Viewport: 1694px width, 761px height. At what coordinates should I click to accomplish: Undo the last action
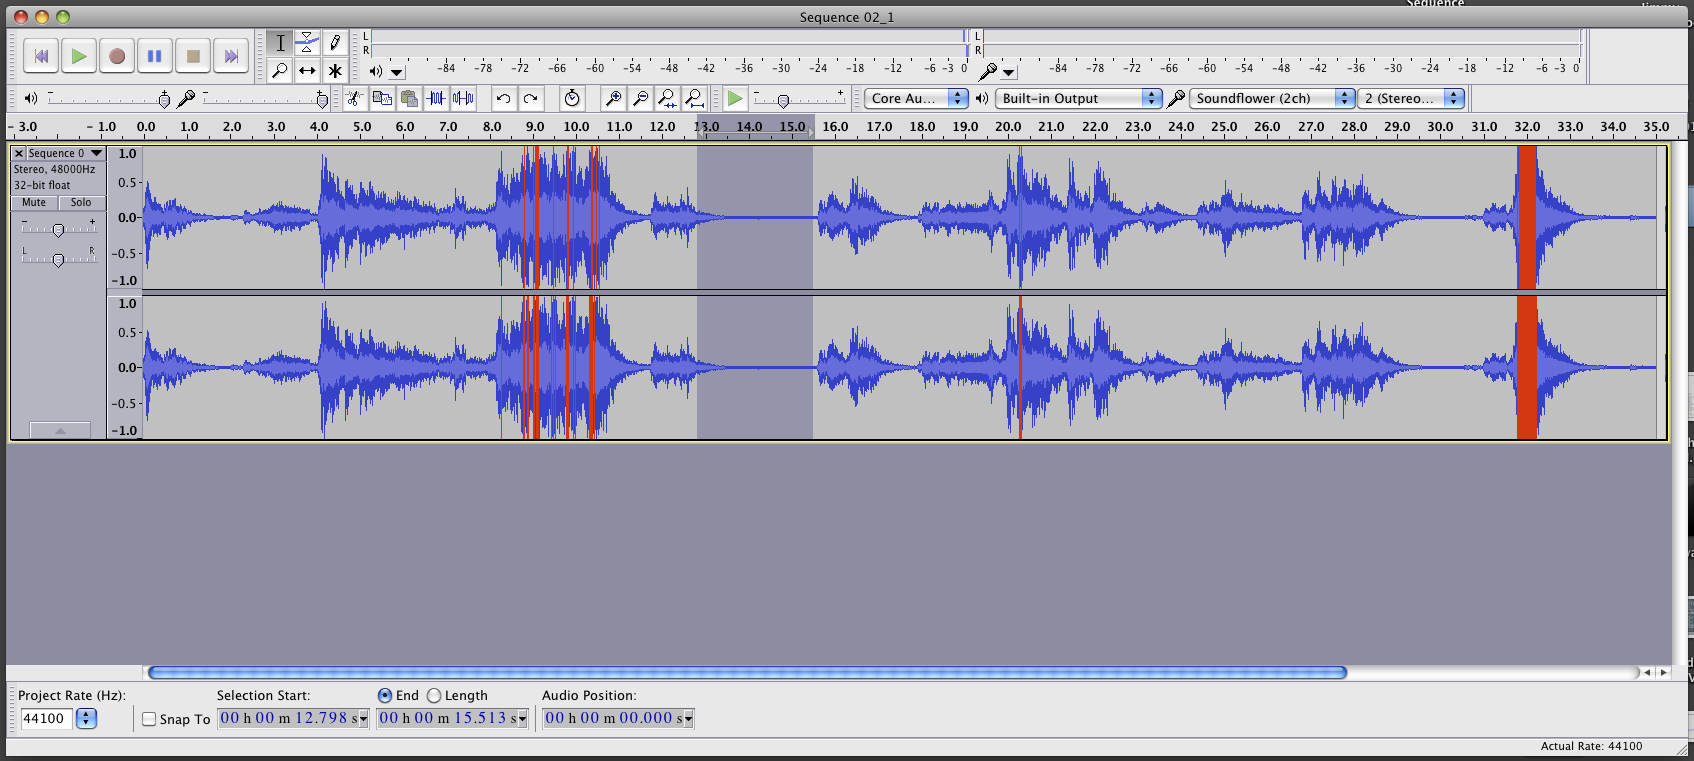[x=503, y=98]
